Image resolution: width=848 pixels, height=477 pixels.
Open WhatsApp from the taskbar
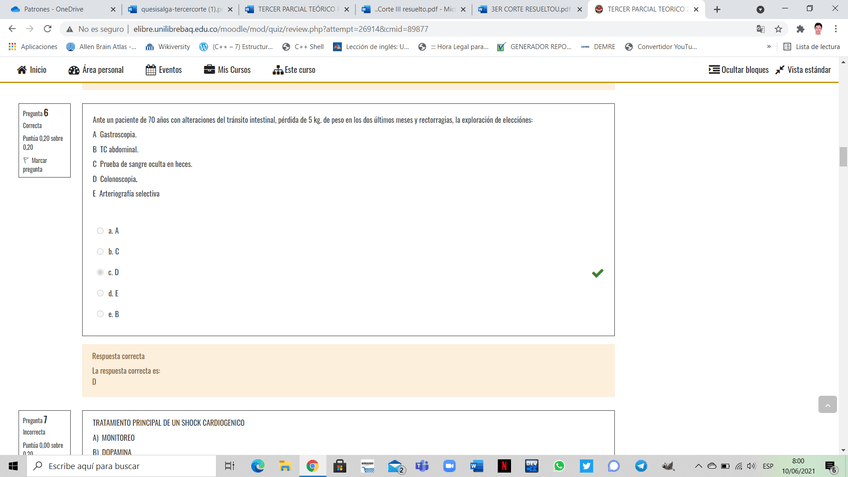[x=559, y=466]
